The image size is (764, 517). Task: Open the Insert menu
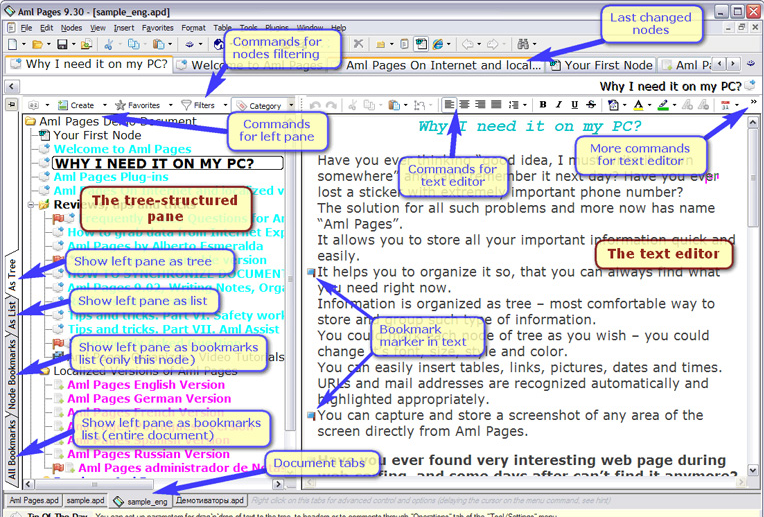(124, 28)
